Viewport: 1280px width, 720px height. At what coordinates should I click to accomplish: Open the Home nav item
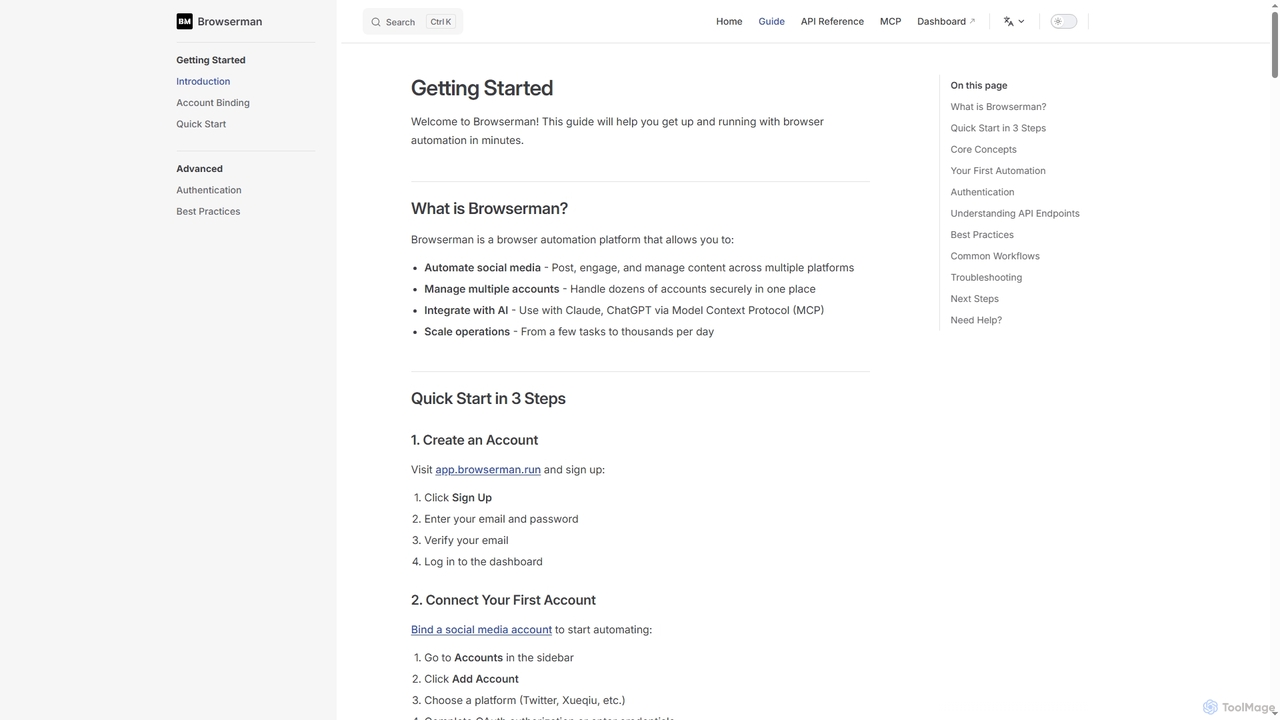[729, 21]
